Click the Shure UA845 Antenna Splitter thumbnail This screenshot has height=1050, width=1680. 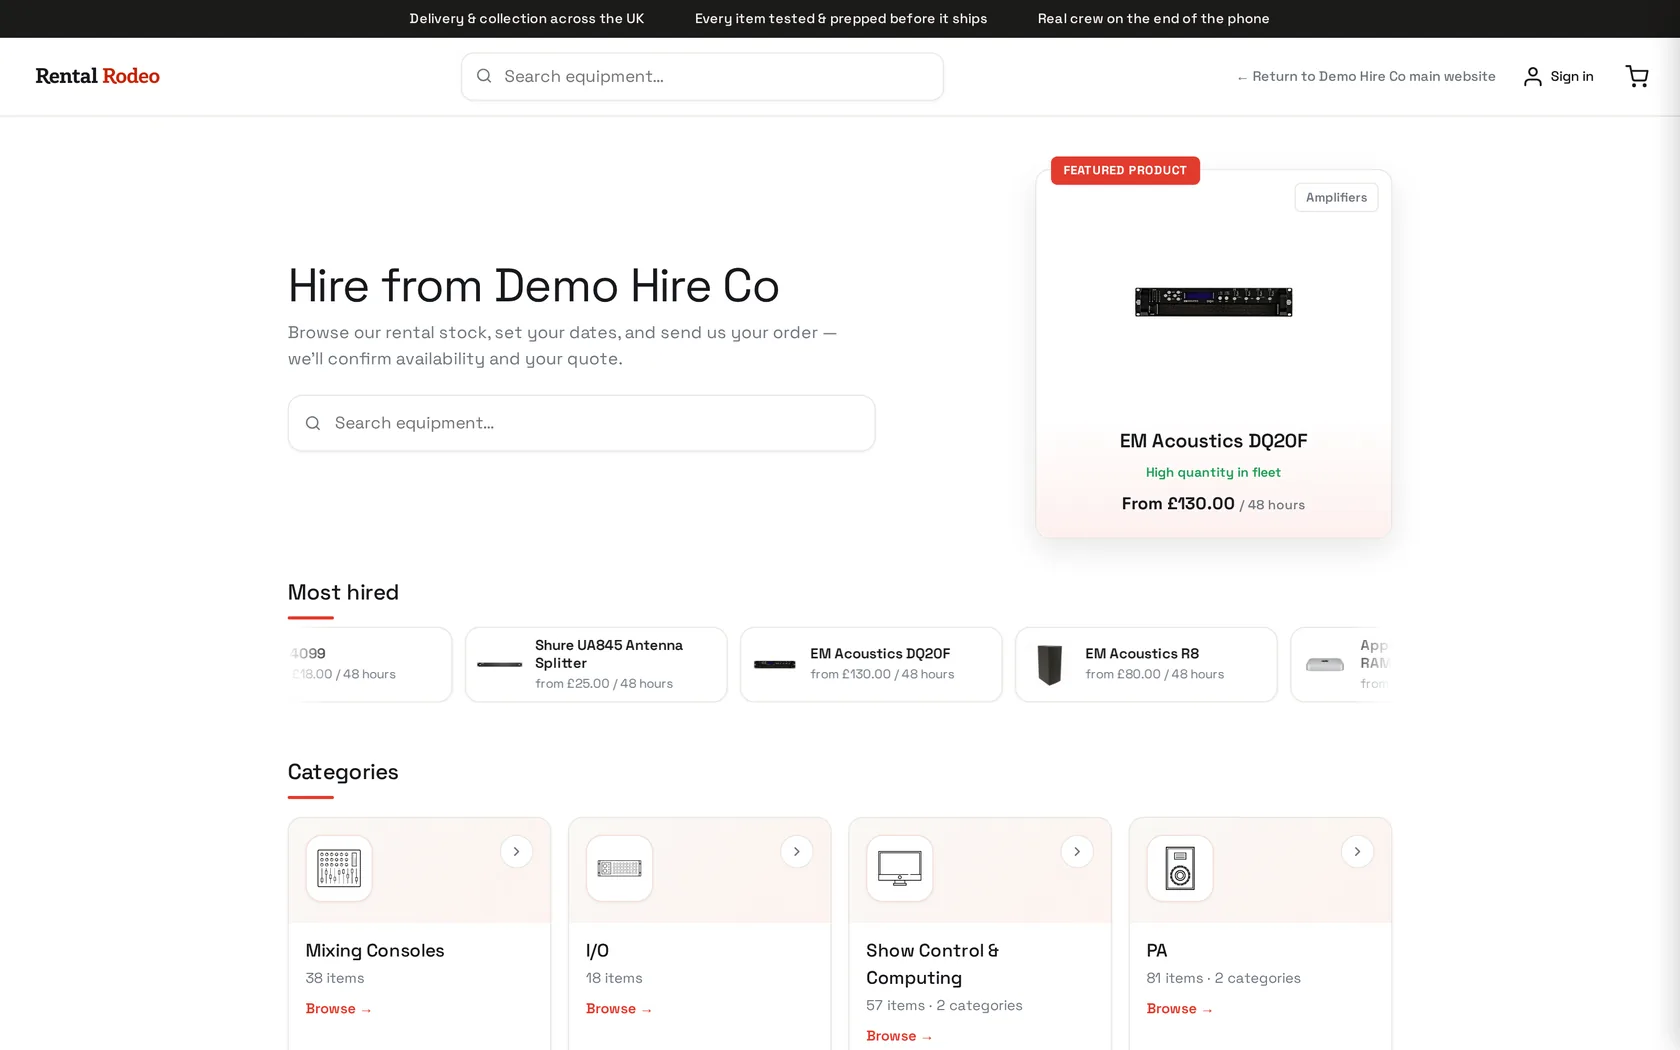499,664
